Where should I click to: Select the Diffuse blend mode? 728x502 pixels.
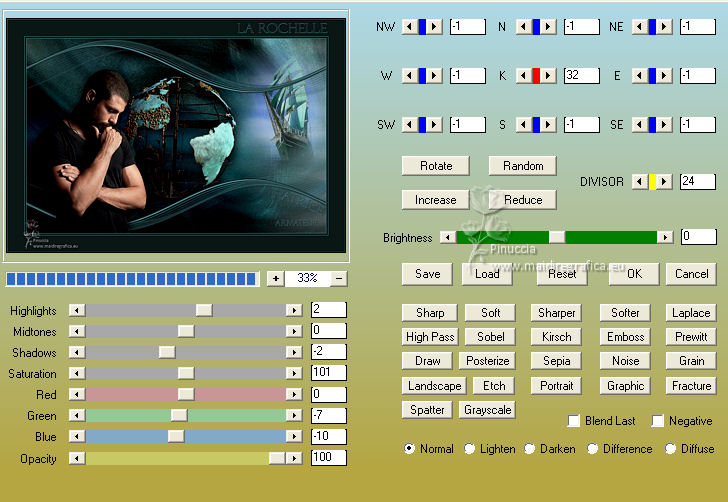point(670,449)
